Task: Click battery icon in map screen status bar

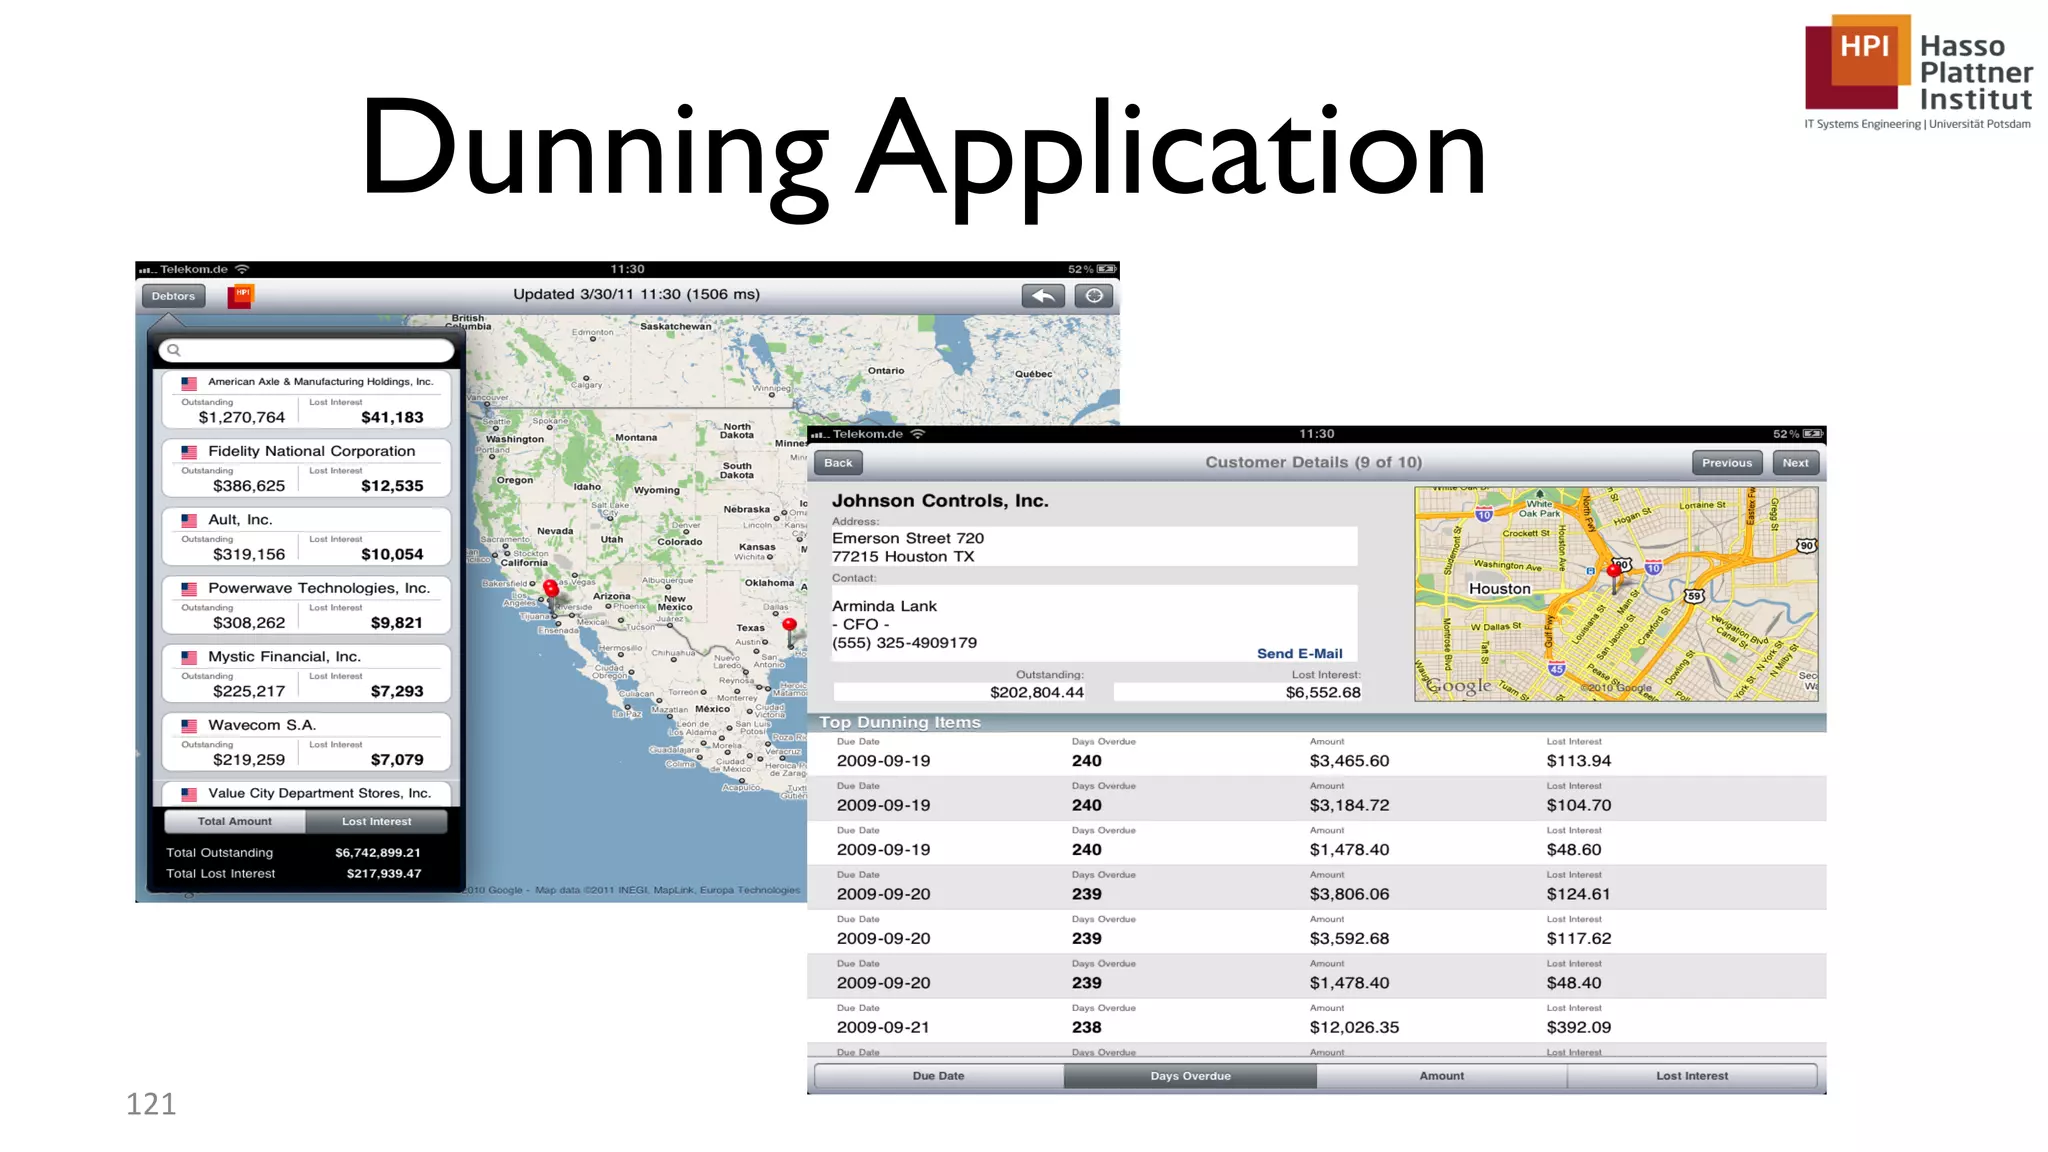Action: click(1106, 269)
